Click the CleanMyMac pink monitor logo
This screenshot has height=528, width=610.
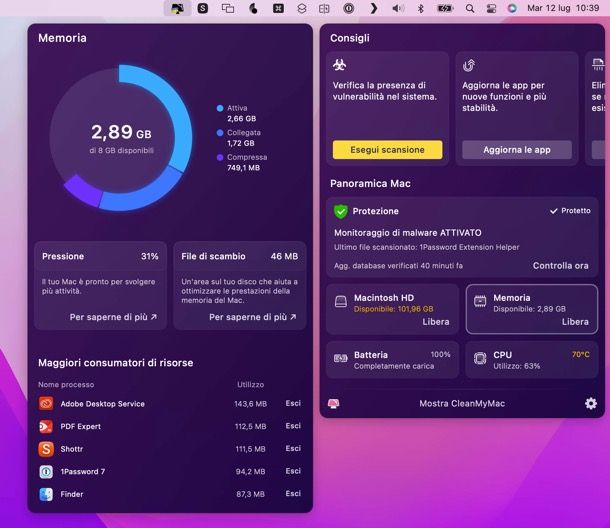tap(333, 403)
